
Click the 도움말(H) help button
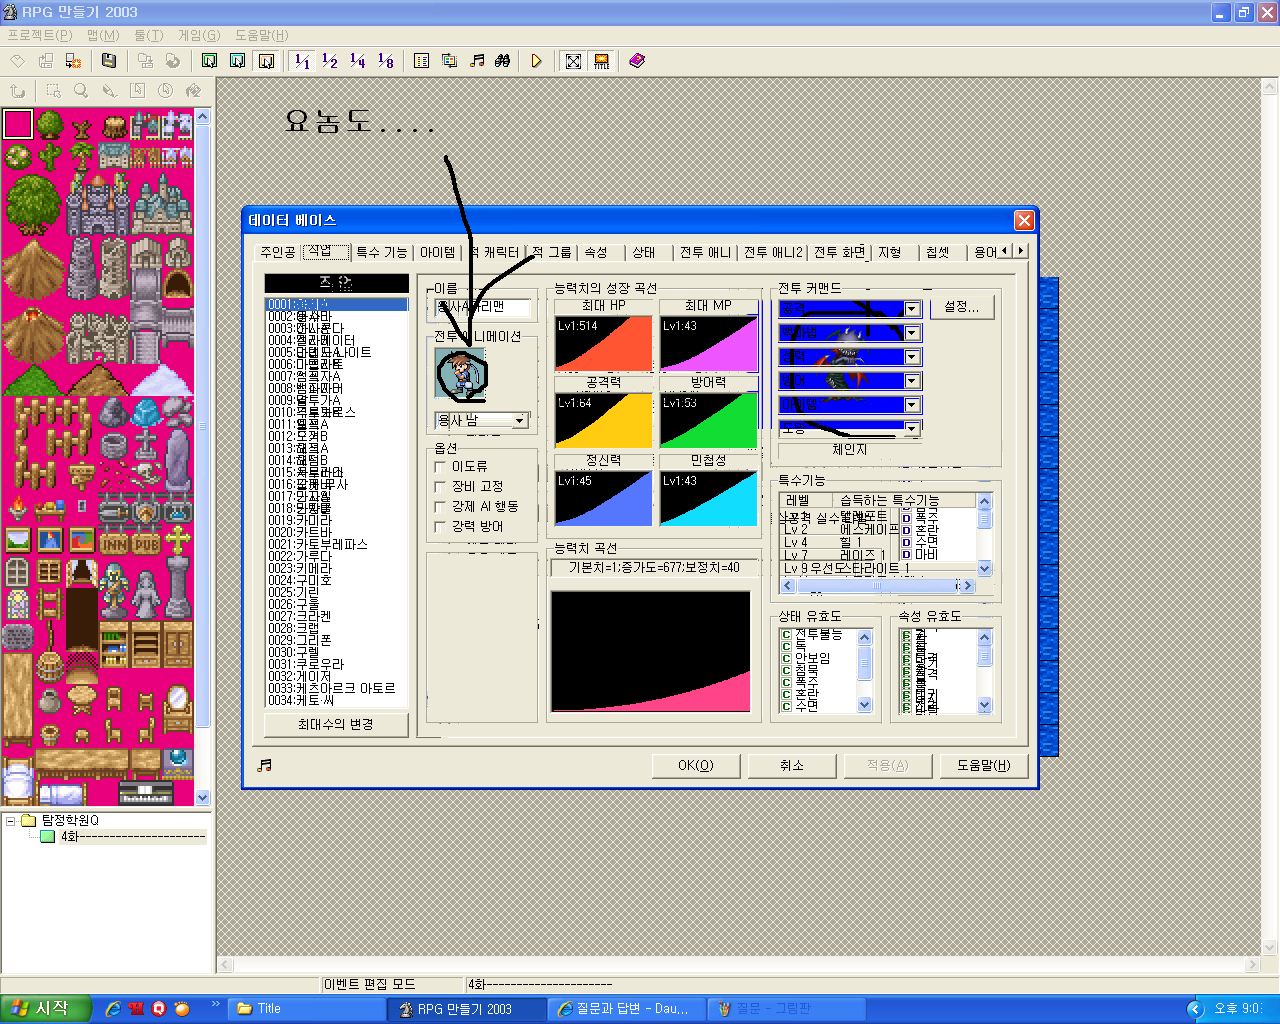(984, 765)
